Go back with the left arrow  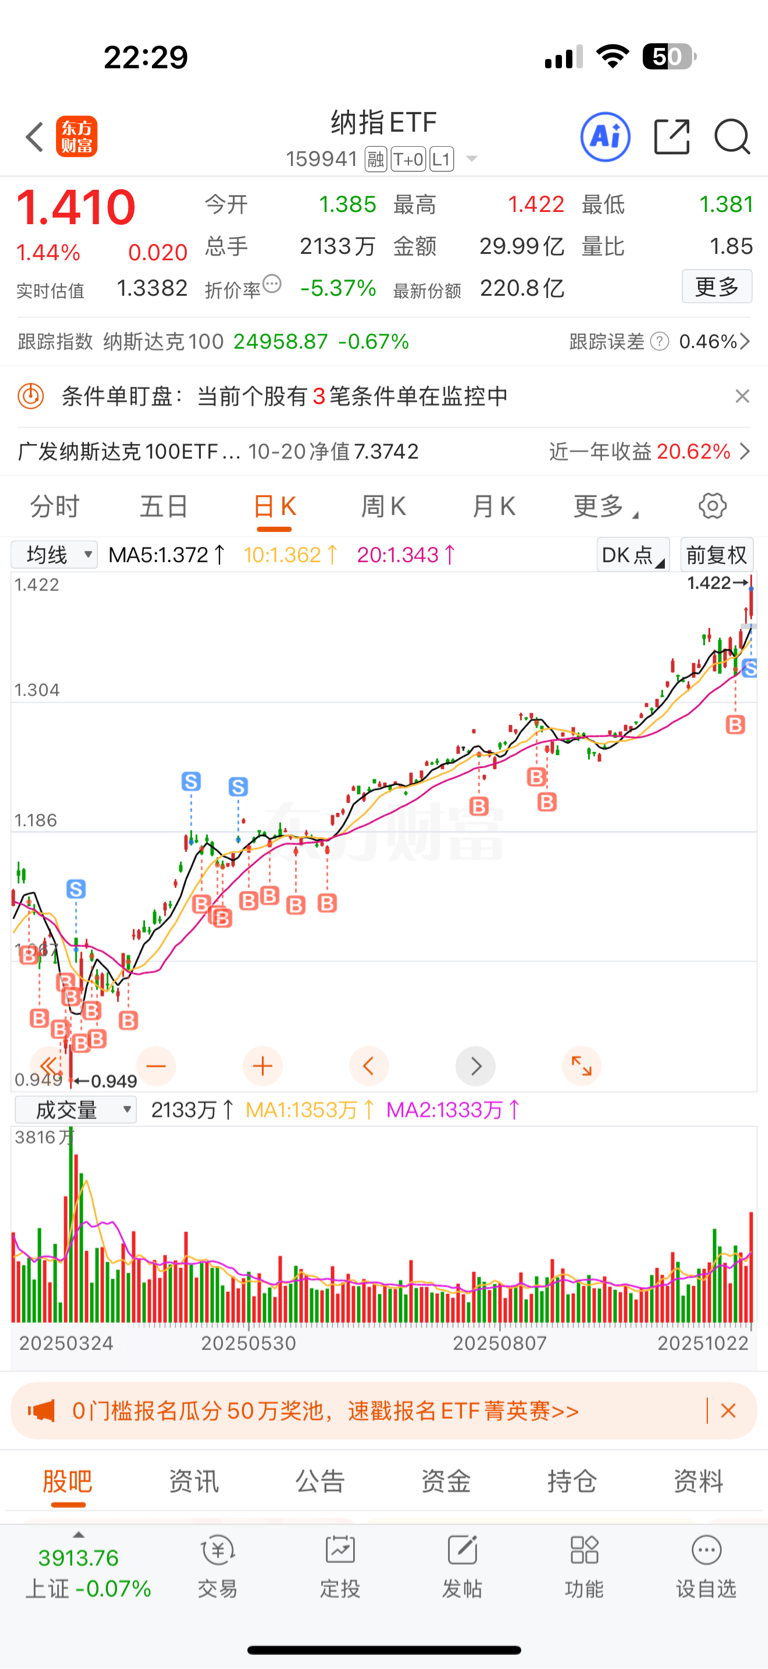tap(35, 137)
